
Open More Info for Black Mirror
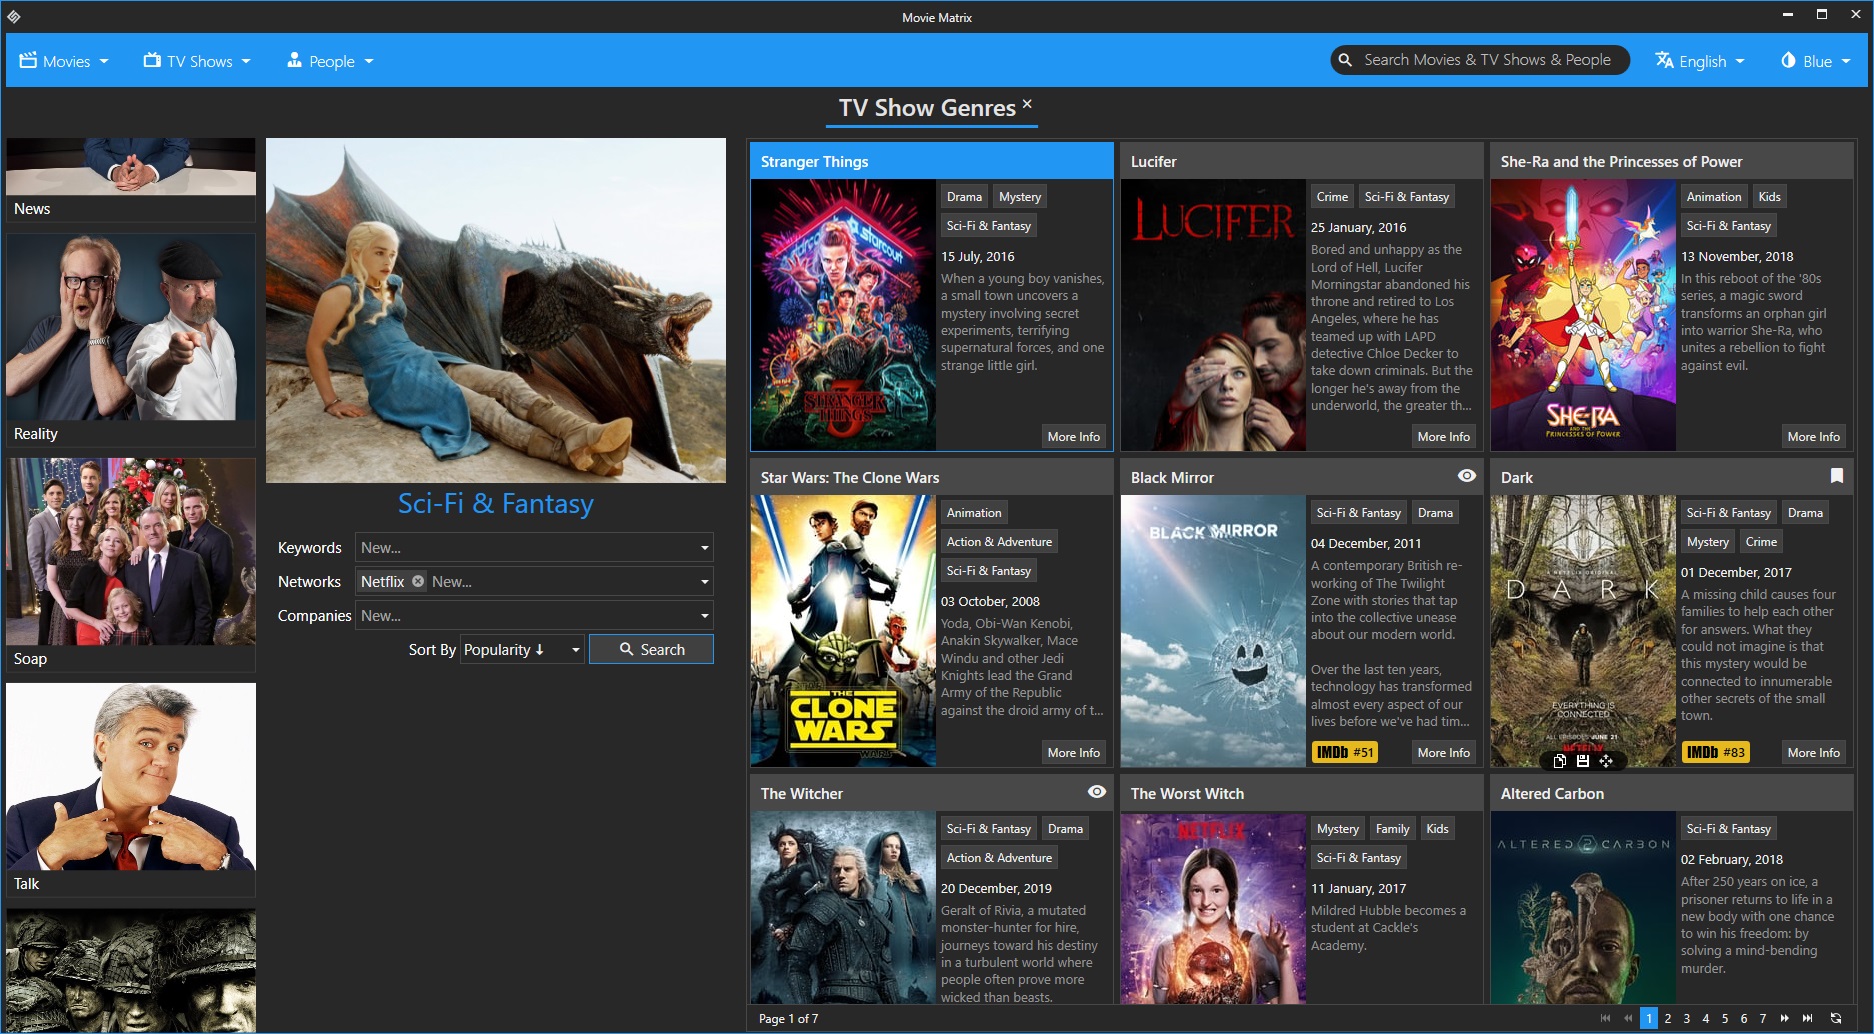click(x=1443, y=752)
